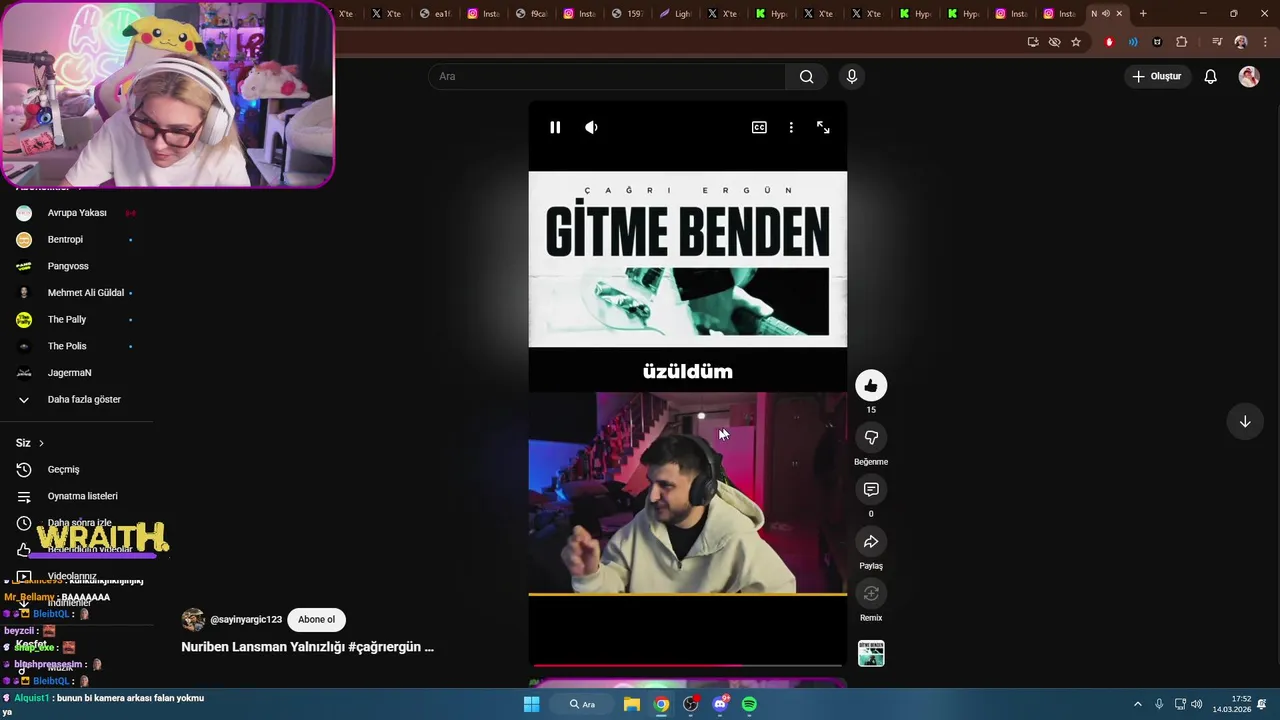
Task: Open OBS Studio from the taskbar
Action: point(690,704)
